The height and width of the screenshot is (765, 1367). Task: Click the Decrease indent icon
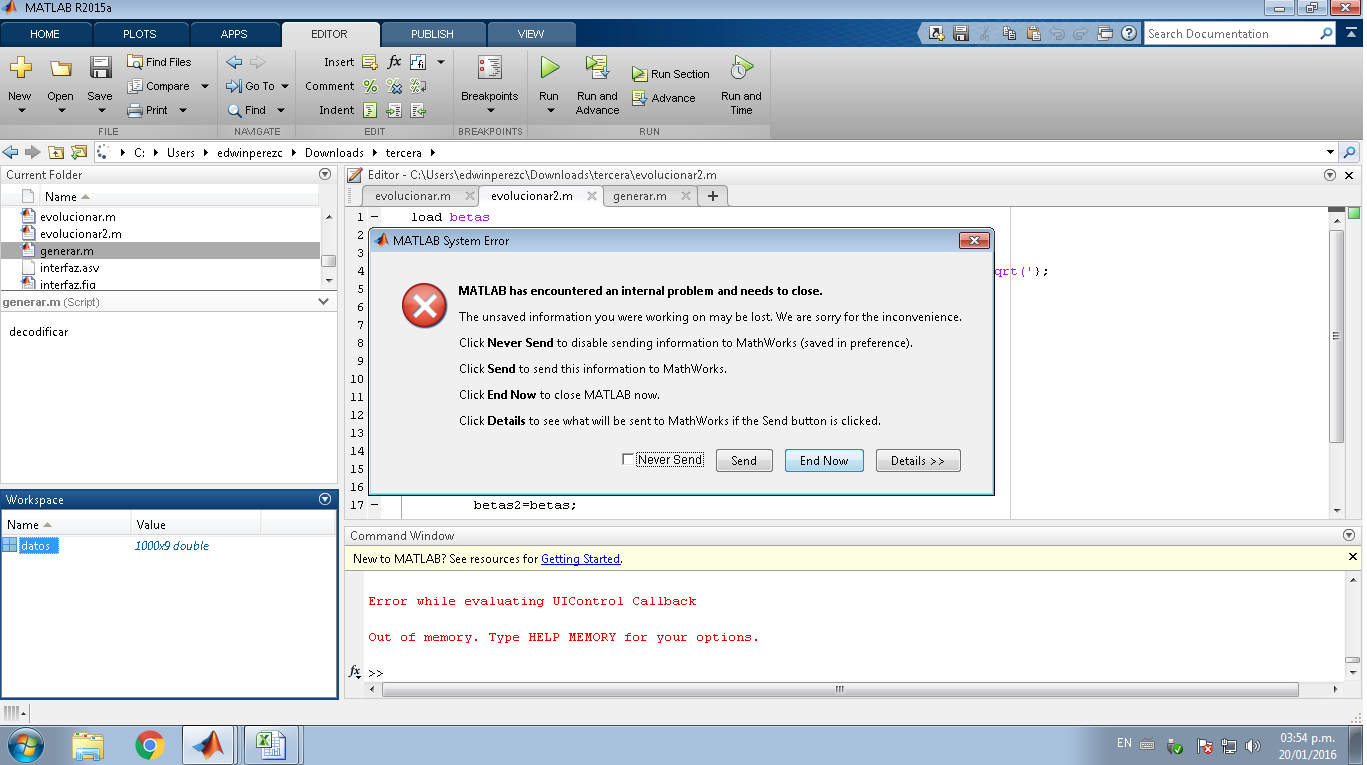(x=418, y=110)
